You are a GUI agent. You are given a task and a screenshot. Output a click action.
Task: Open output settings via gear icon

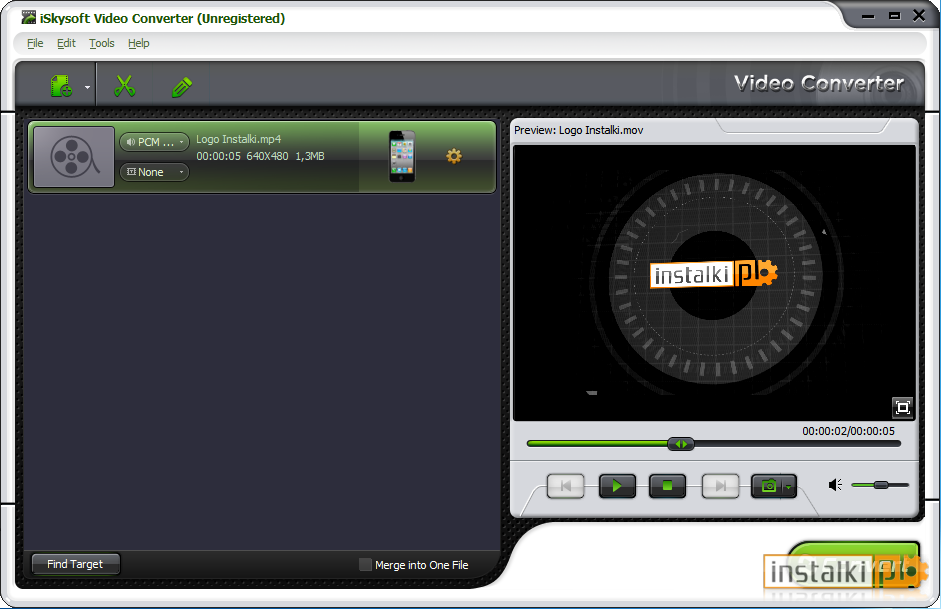pyautogui.click(x=454, y=156)
